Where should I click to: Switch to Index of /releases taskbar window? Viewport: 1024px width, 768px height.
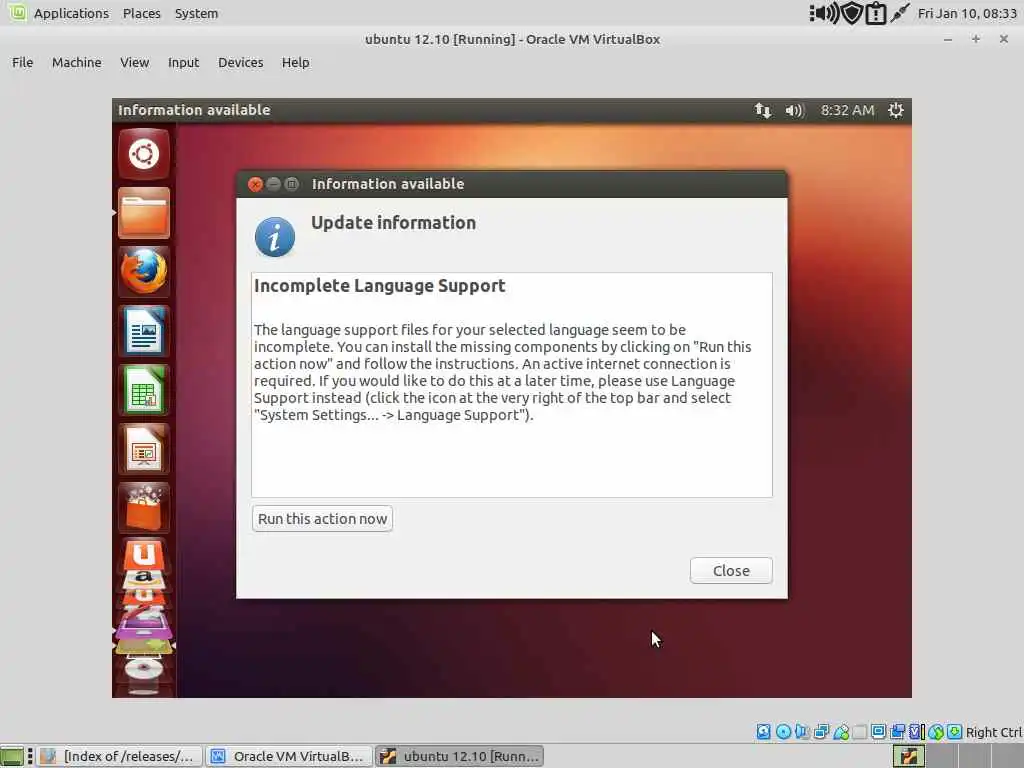120,756
